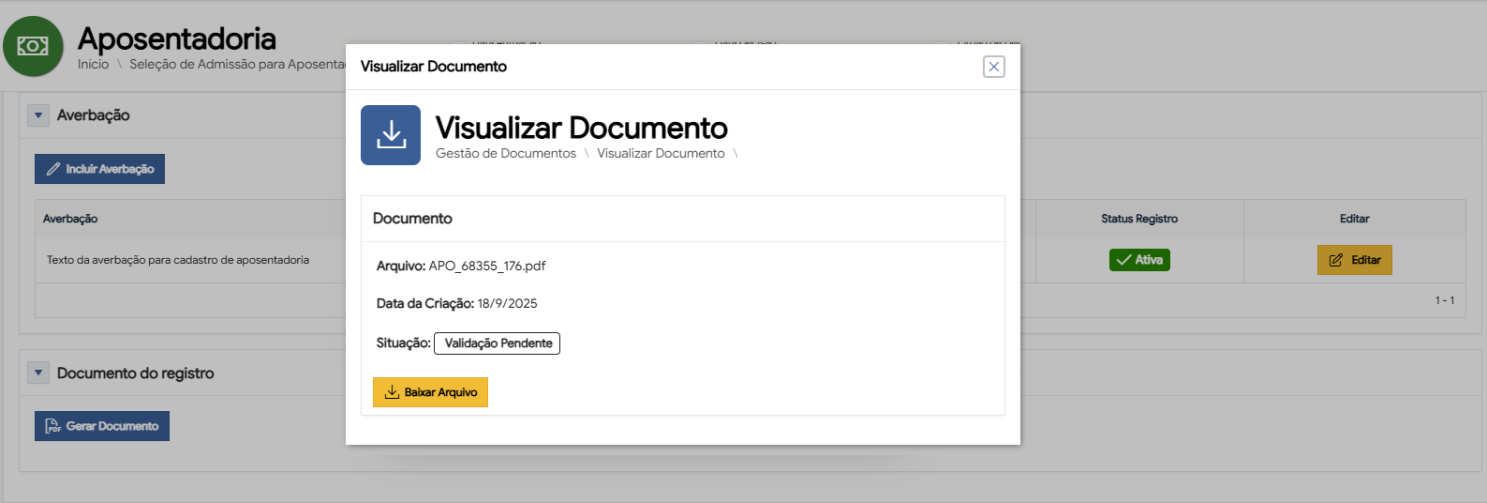1487x503 pixels.
Task: Select the Visualizar Documento breadcrumb item
Action: (660, 154)
